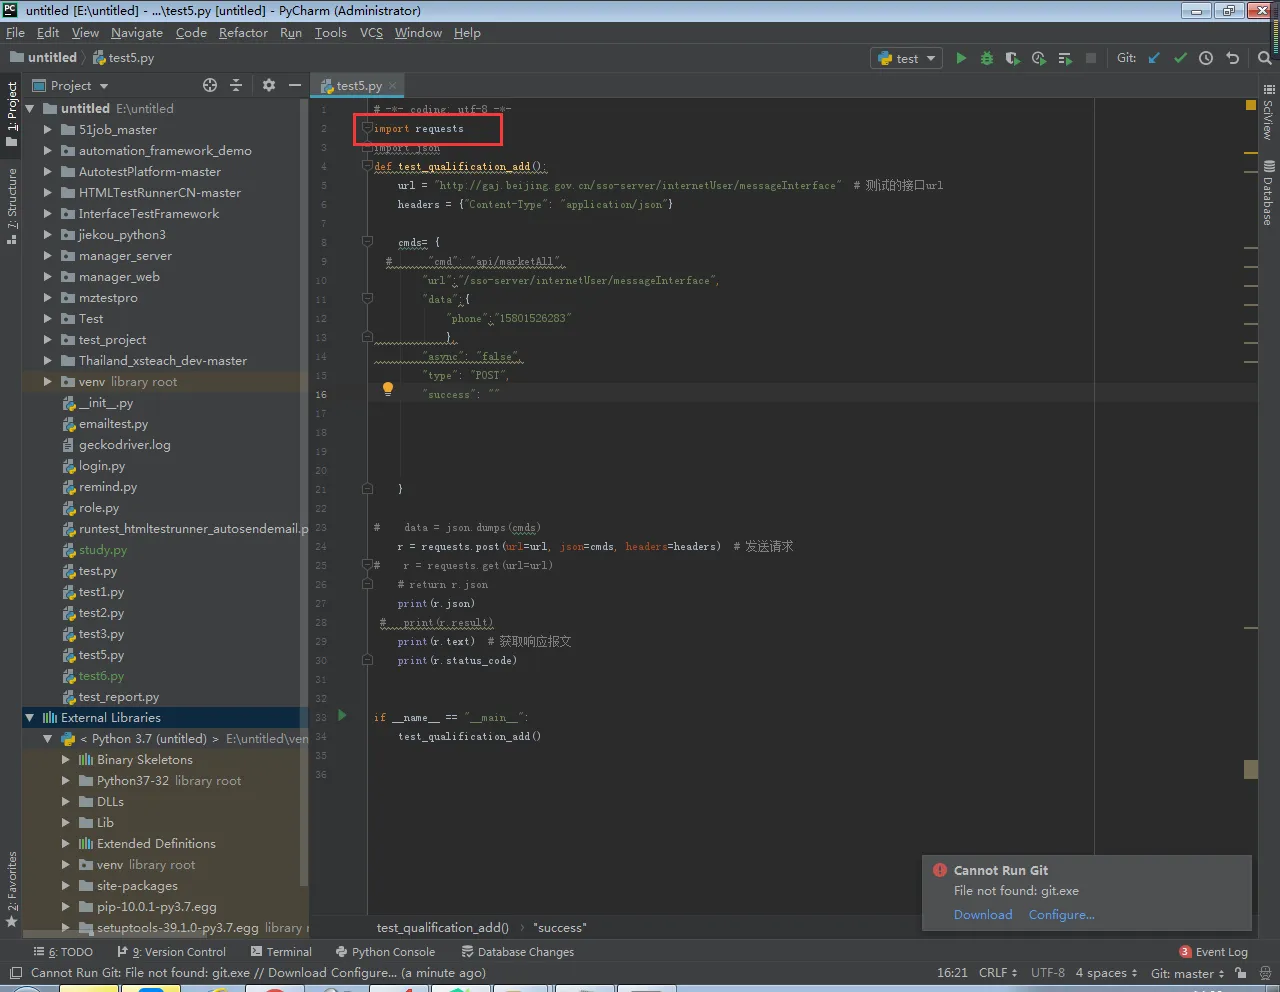Image resolution: width=1280 pixels, height=992 pixels.
Task: Run test with coverage icon
Action: [x=1013, y=58]
